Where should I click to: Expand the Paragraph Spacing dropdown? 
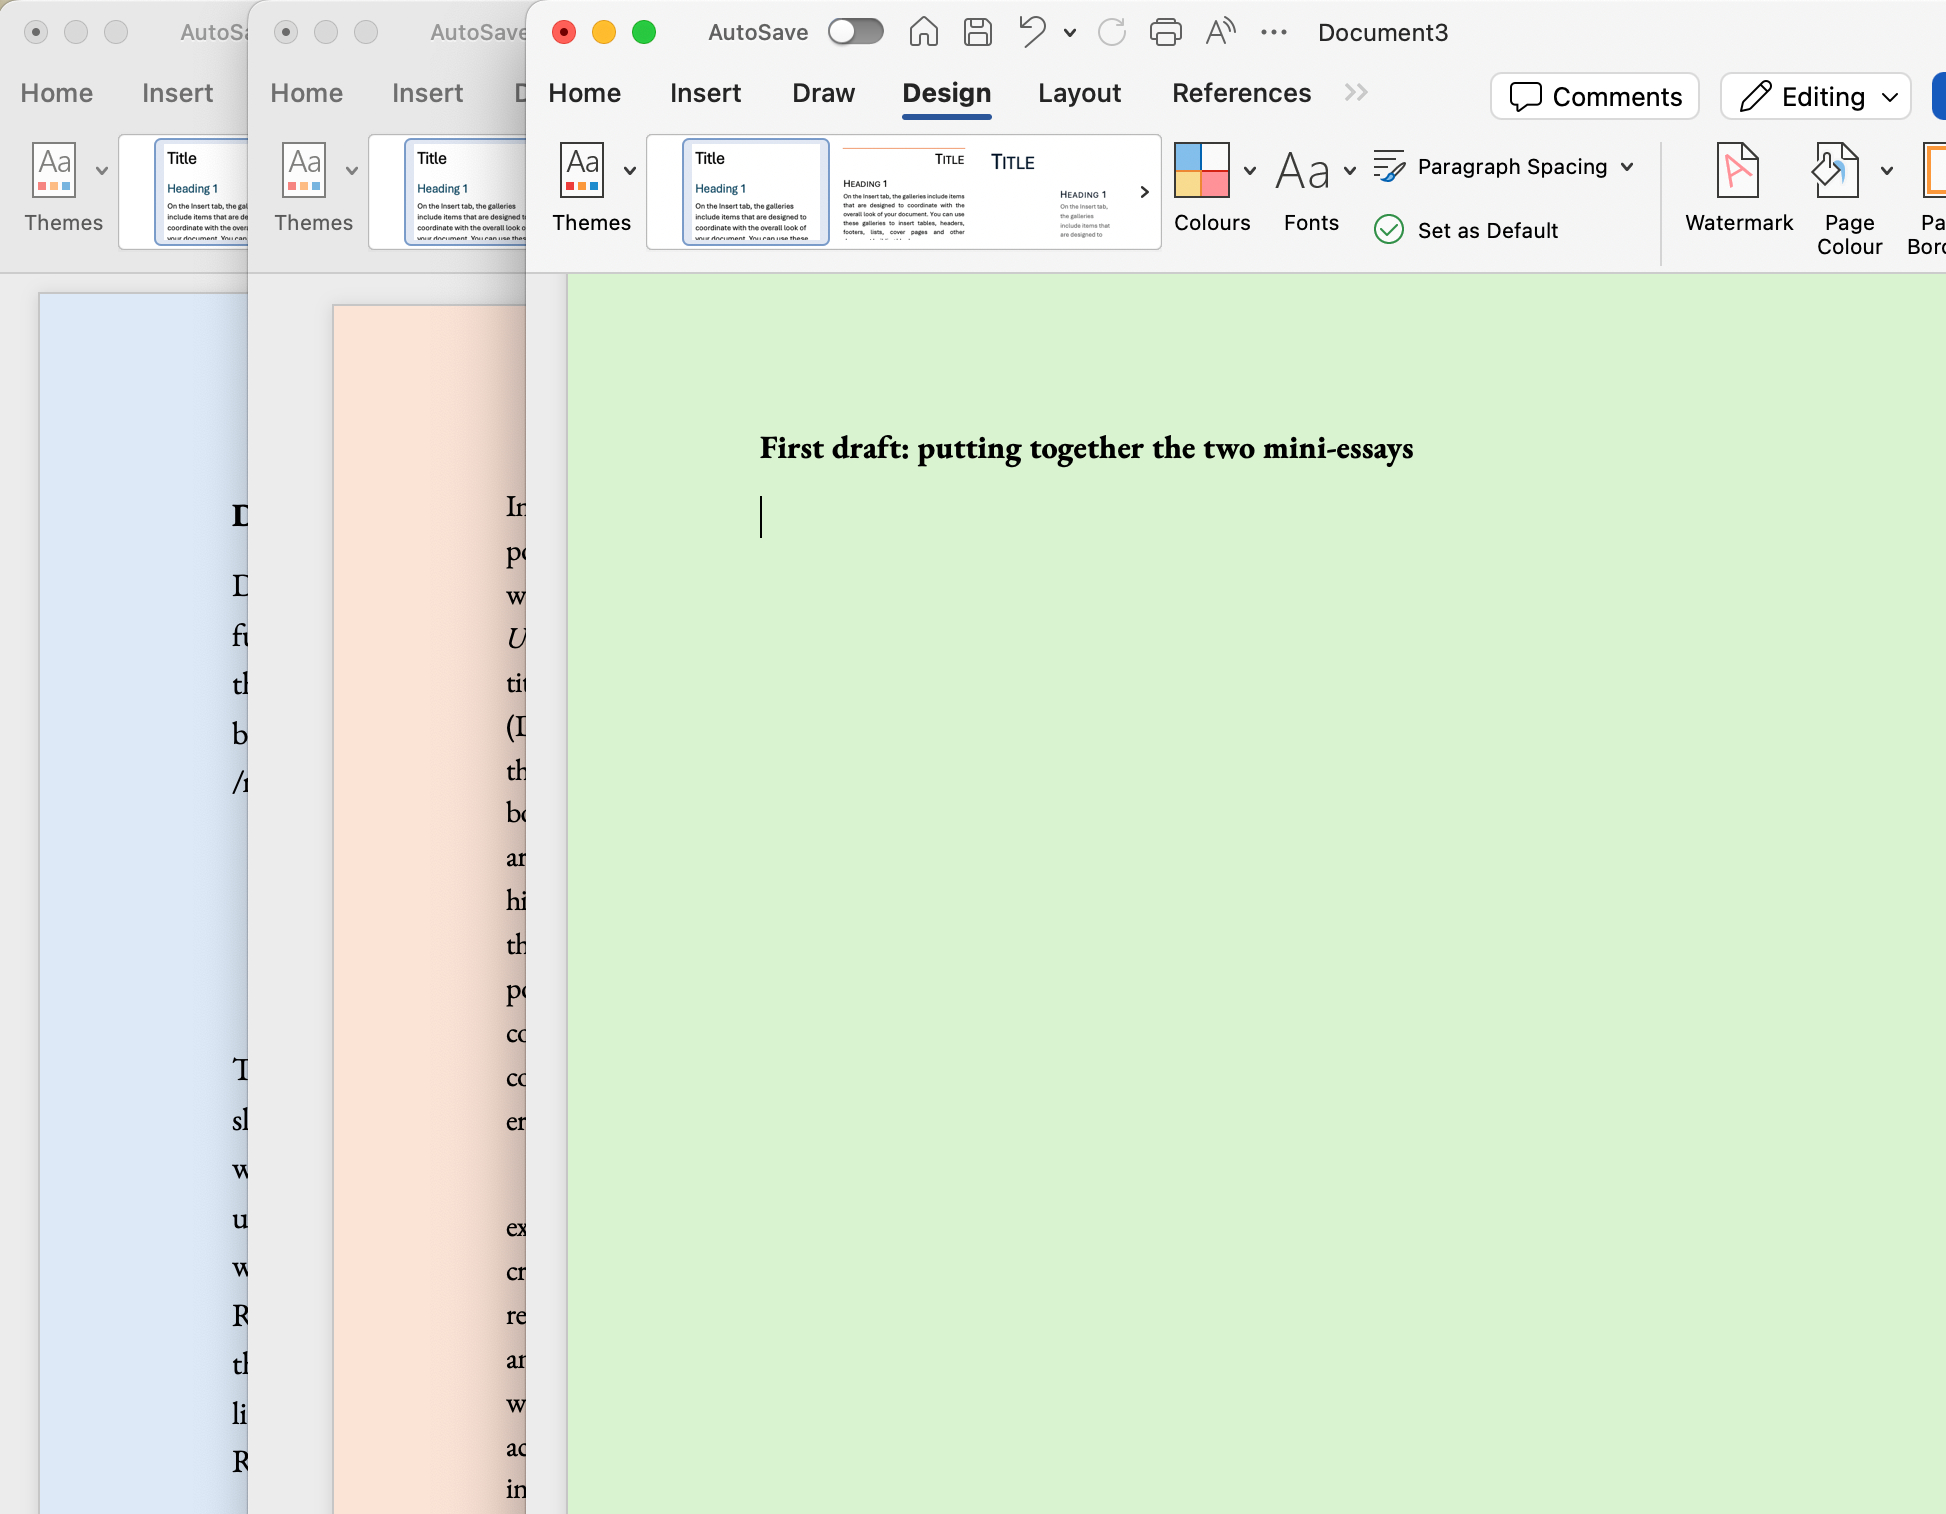[1626, 167]
